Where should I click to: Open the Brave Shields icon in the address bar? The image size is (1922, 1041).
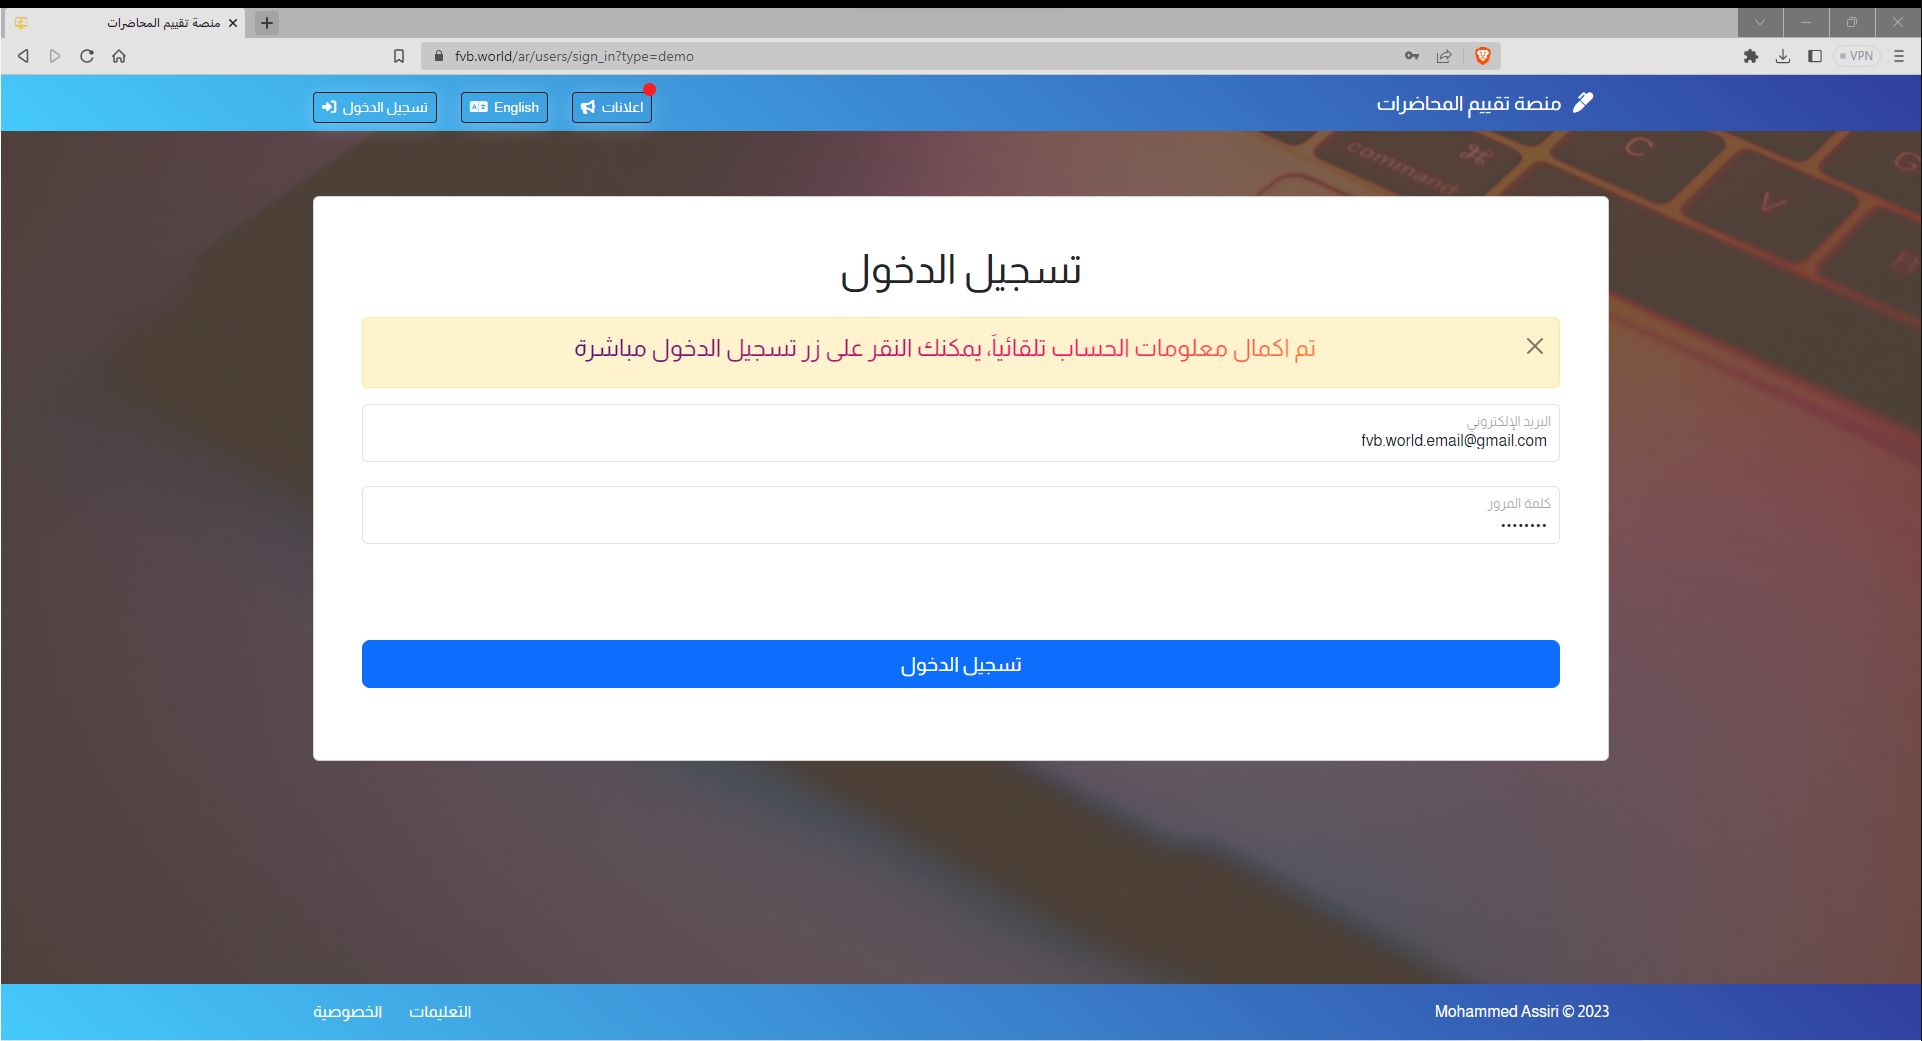1482,56
